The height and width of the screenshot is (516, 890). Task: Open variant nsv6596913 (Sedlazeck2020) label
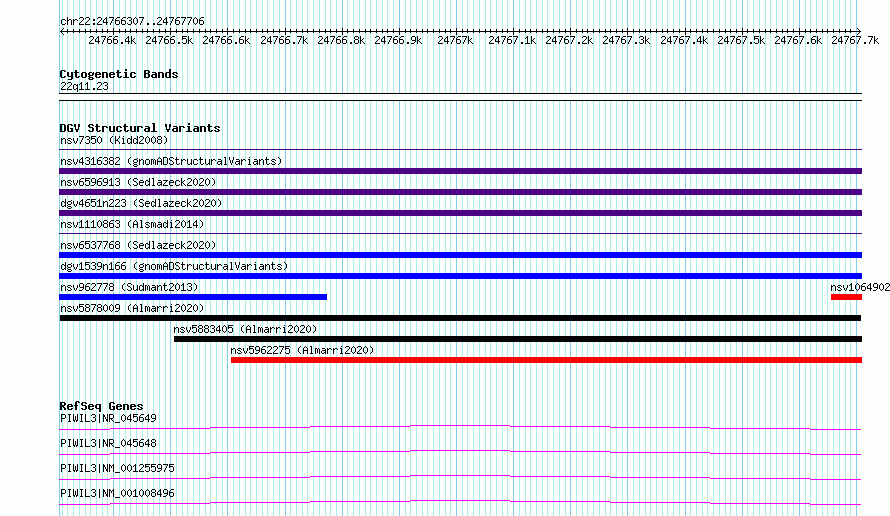pyautogui.click(x=138, y=182)
